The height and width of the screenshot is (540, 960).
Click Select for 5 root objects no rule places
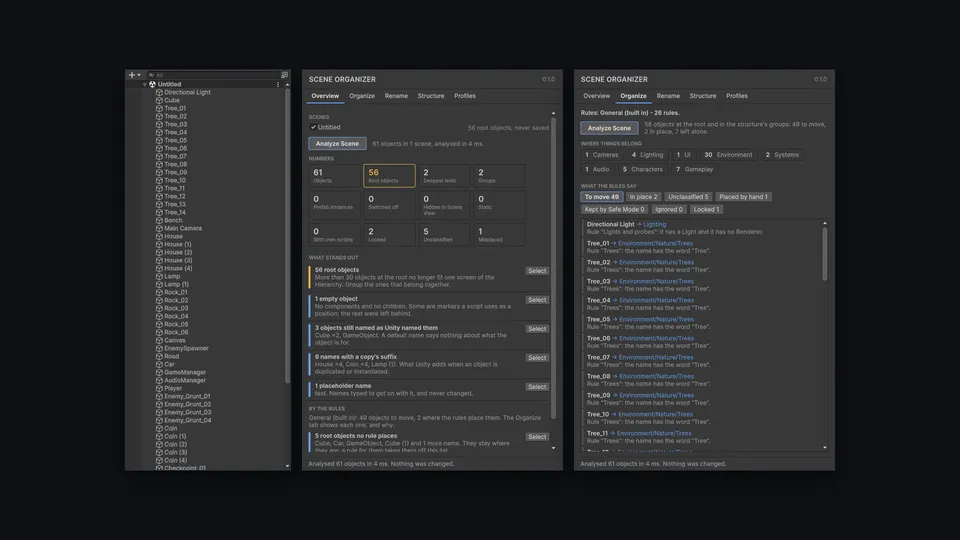click(537, 437)
